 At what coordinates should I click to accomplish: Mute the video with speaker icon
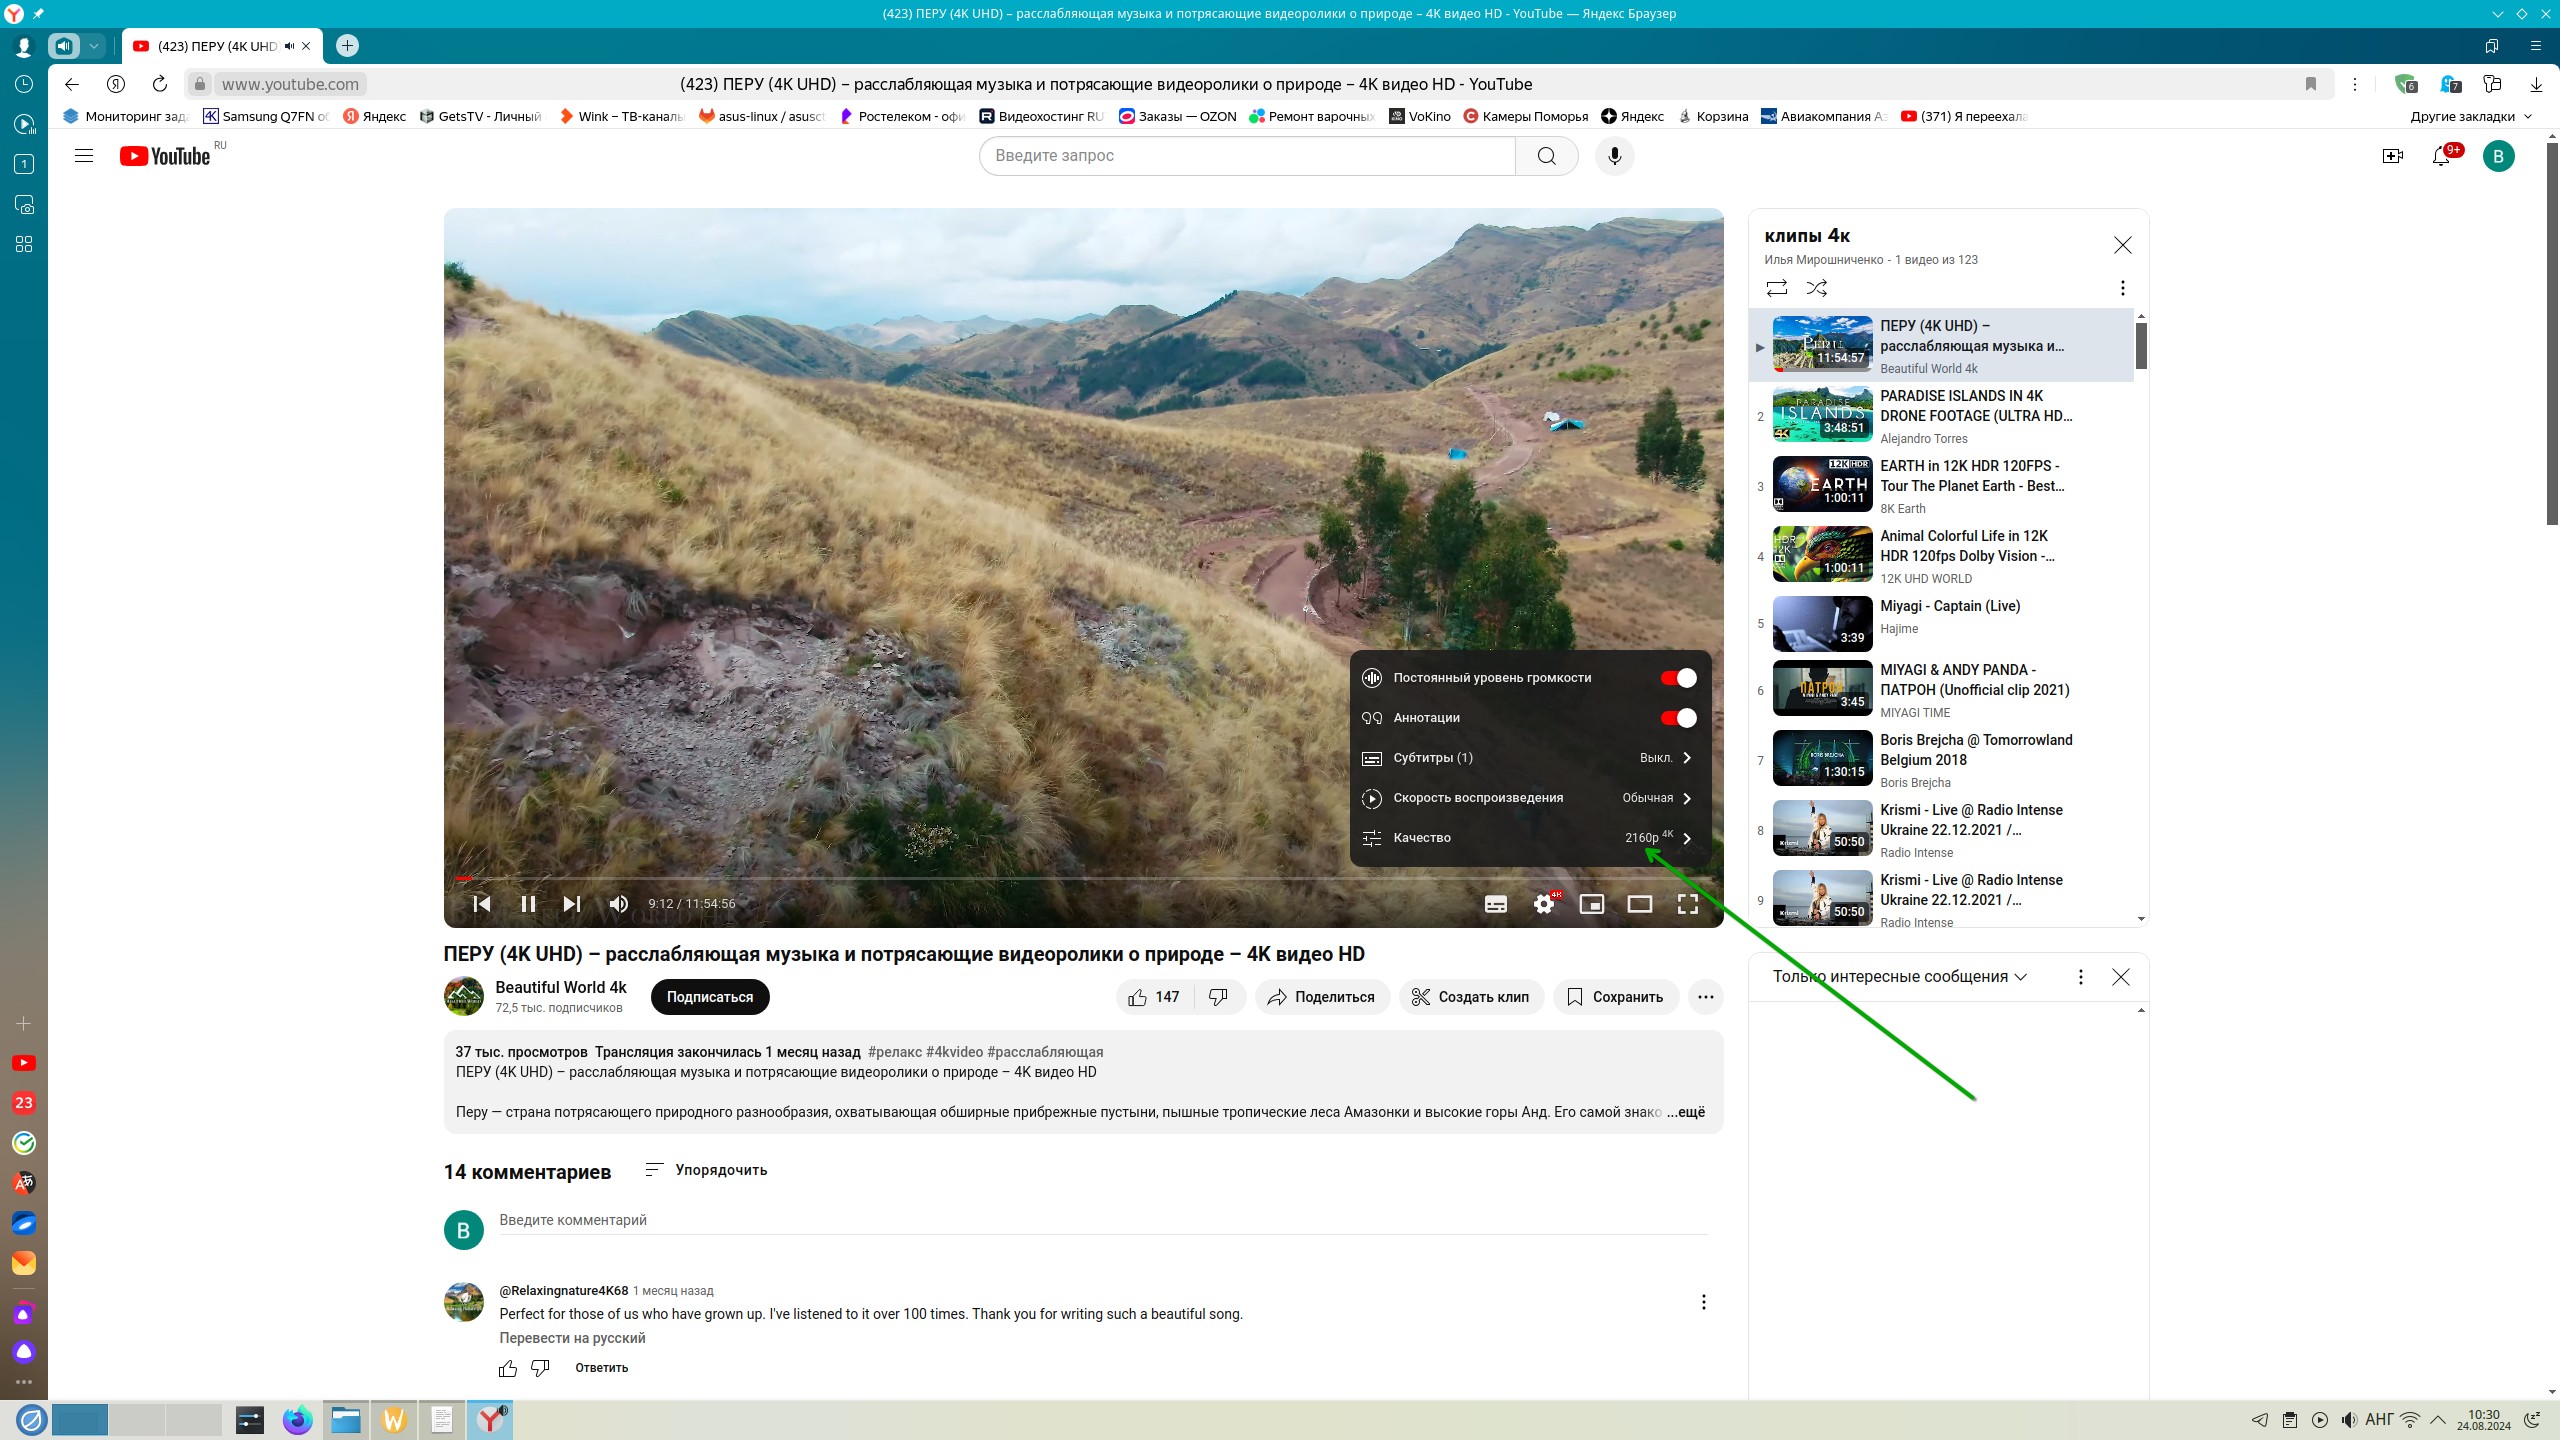click(x=619, y=904)
